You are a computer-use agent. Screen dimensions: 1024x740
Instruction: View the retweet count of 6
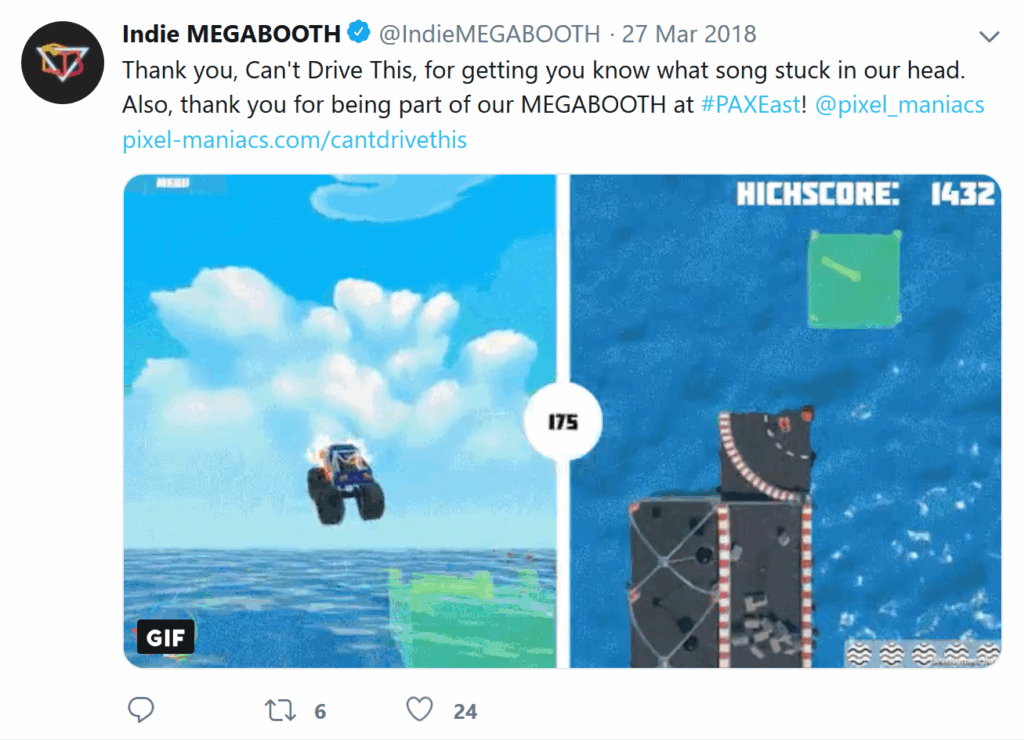coord(320,711)
